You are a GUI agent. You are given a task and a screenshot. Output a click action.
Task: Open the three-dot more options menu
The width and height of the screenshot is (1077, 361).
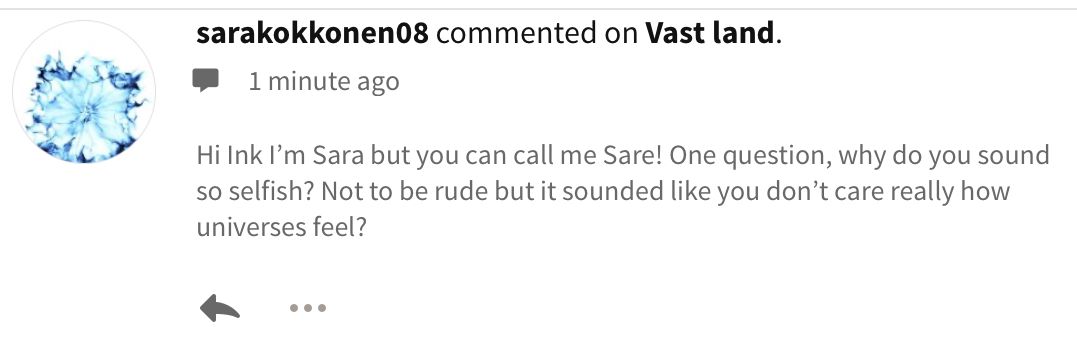[x=308, y=308]
